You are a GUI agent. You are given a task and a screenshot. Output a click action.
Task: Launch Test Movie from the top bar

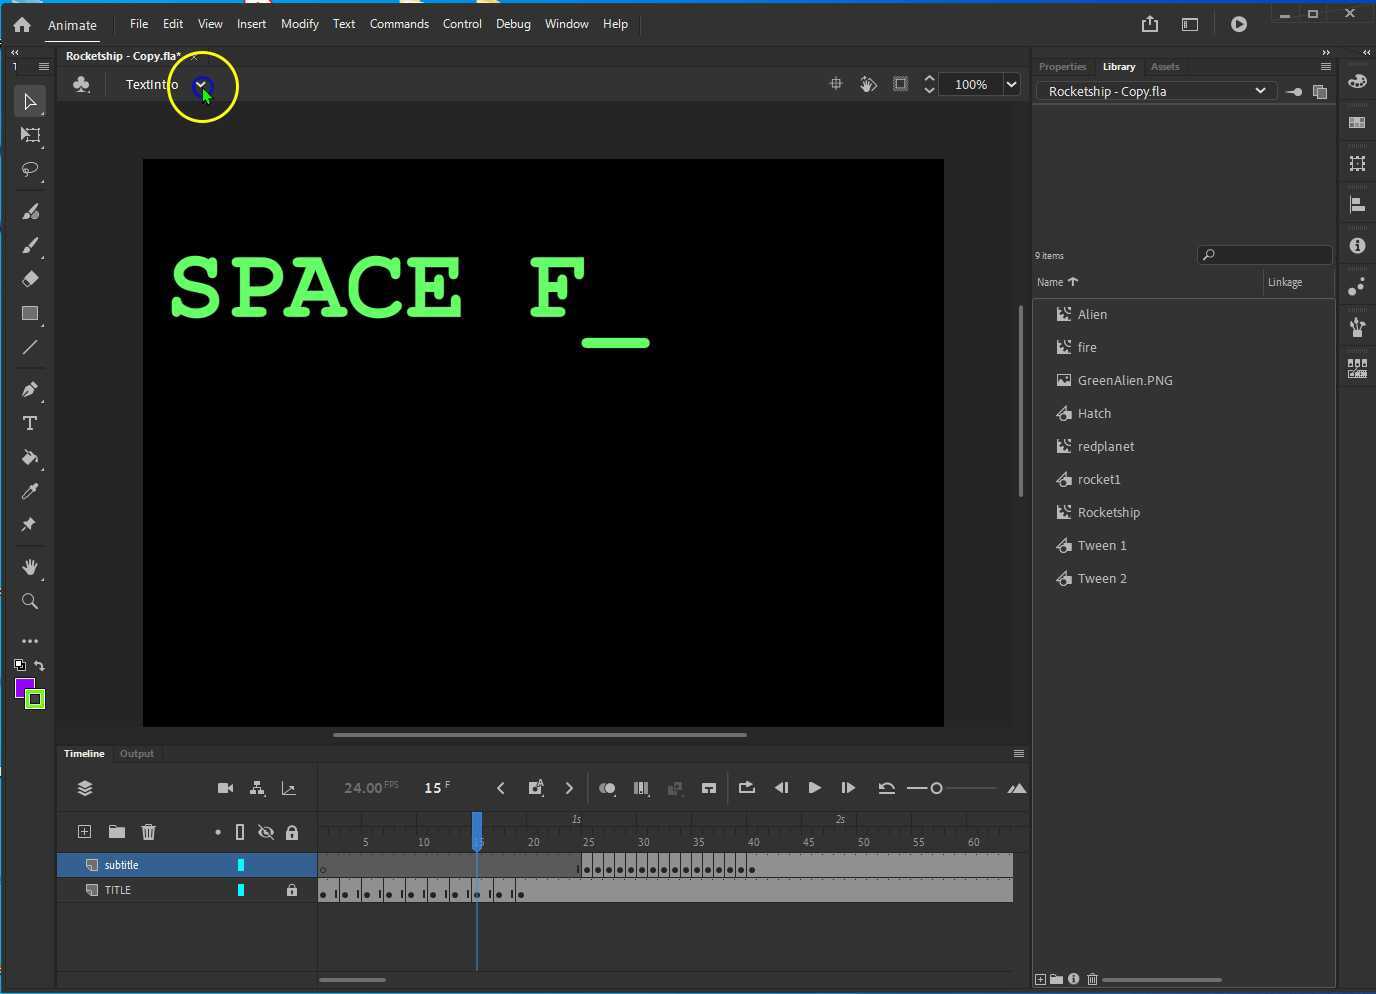(1238, 23)
